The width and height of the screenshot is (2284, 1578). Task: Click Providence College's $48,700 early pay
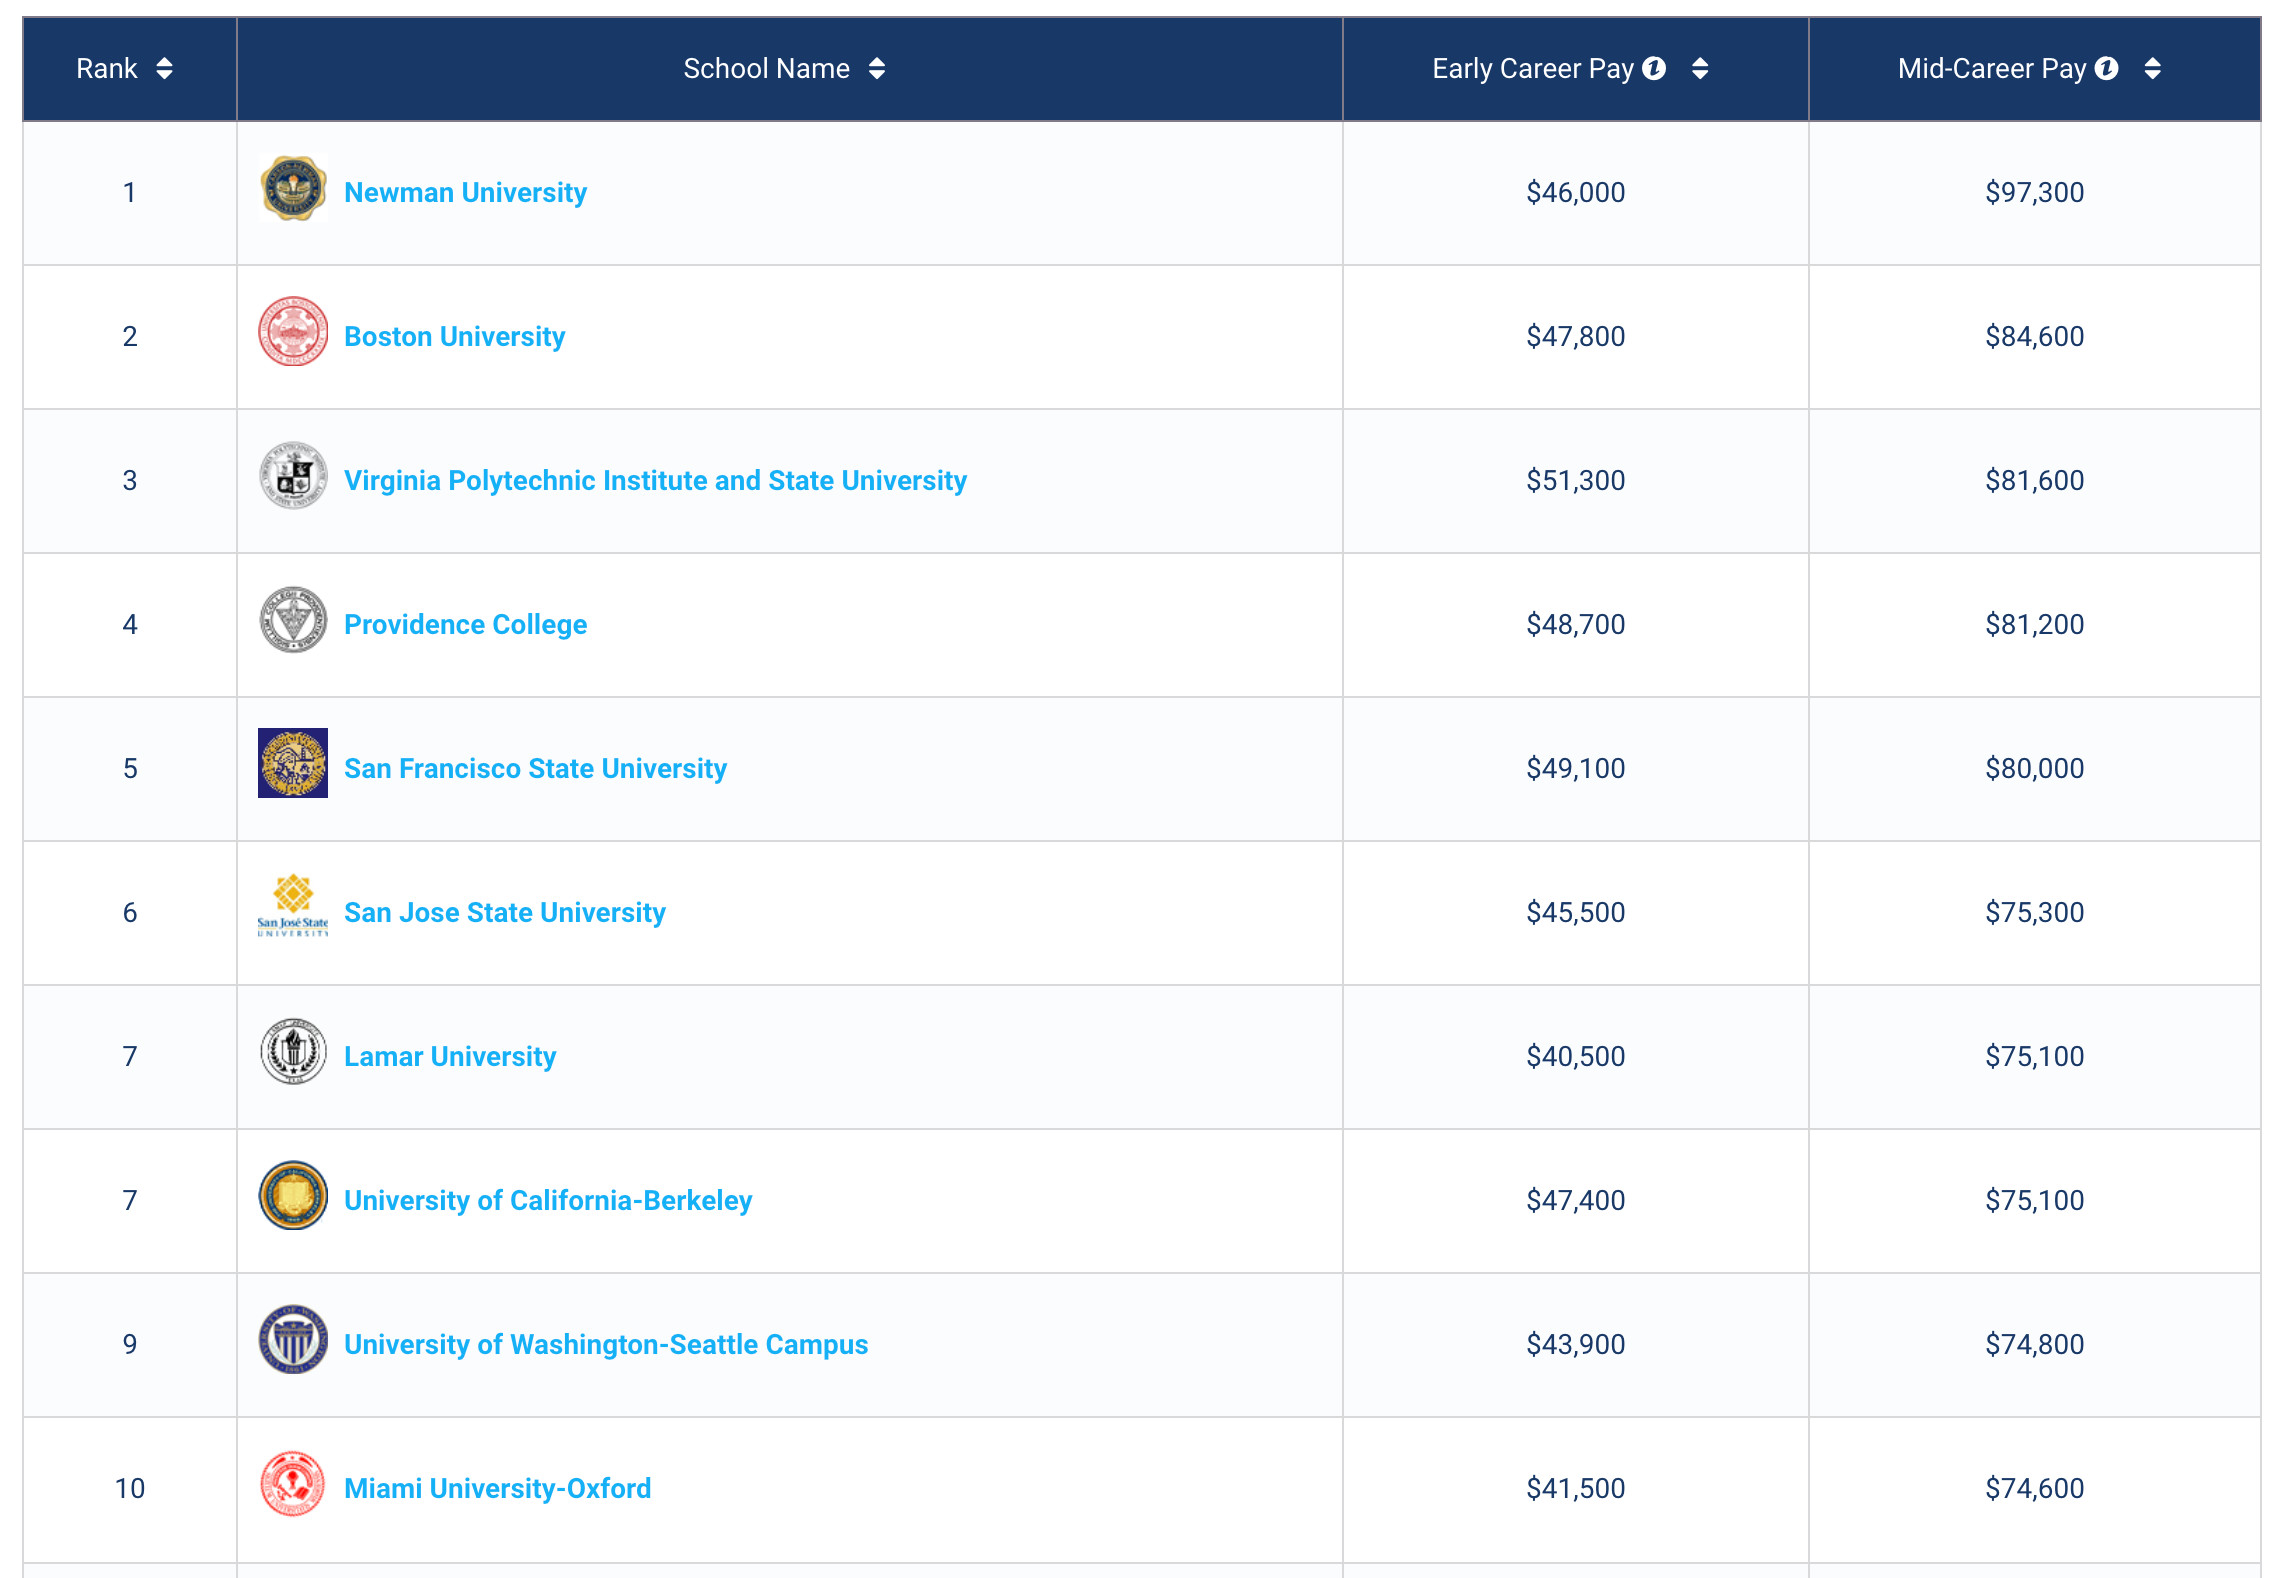1576,625
